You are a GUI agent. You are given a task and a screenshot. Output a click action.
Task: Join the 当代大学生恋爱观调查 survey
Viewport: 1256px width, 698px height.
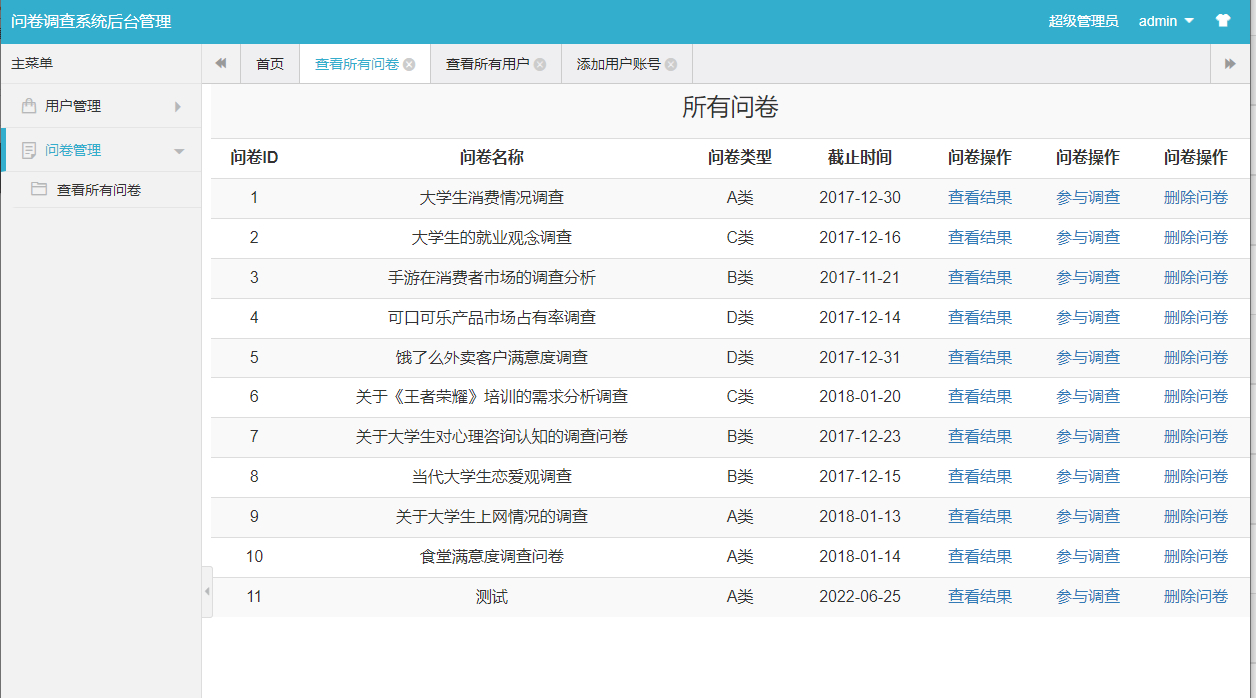click(1088, 477)
